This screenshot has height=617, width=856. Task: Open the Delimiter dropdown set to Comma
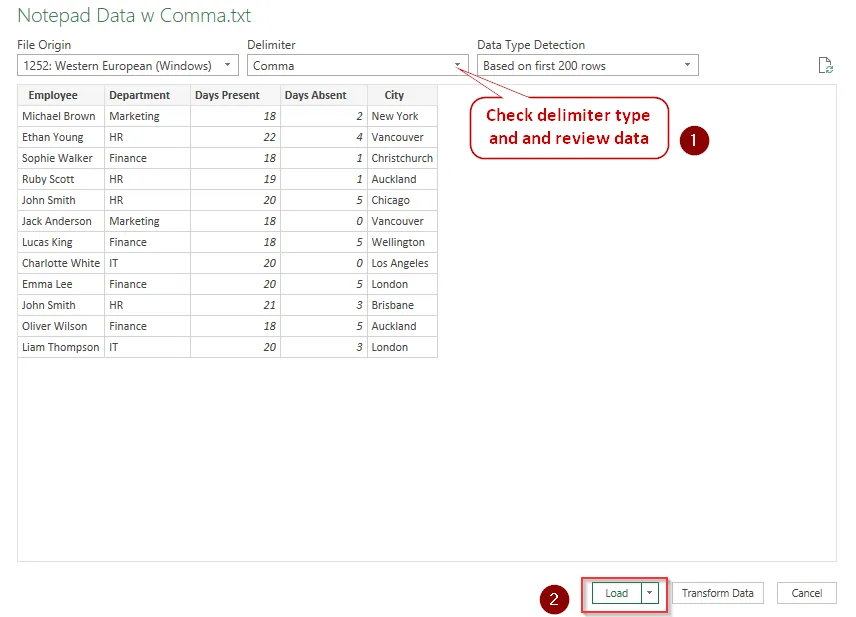coord(358,66)
